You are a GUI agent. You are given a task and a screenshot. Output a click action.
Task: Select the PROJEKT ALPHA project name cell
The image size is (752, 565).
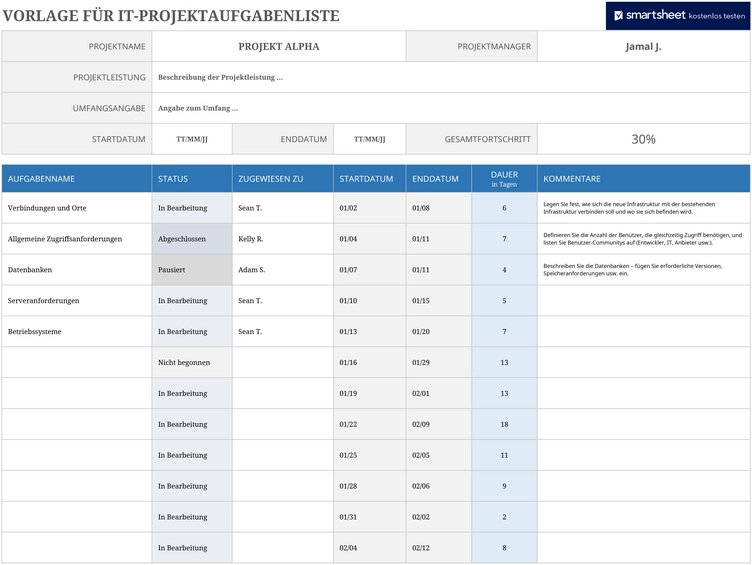pos(279,47)
